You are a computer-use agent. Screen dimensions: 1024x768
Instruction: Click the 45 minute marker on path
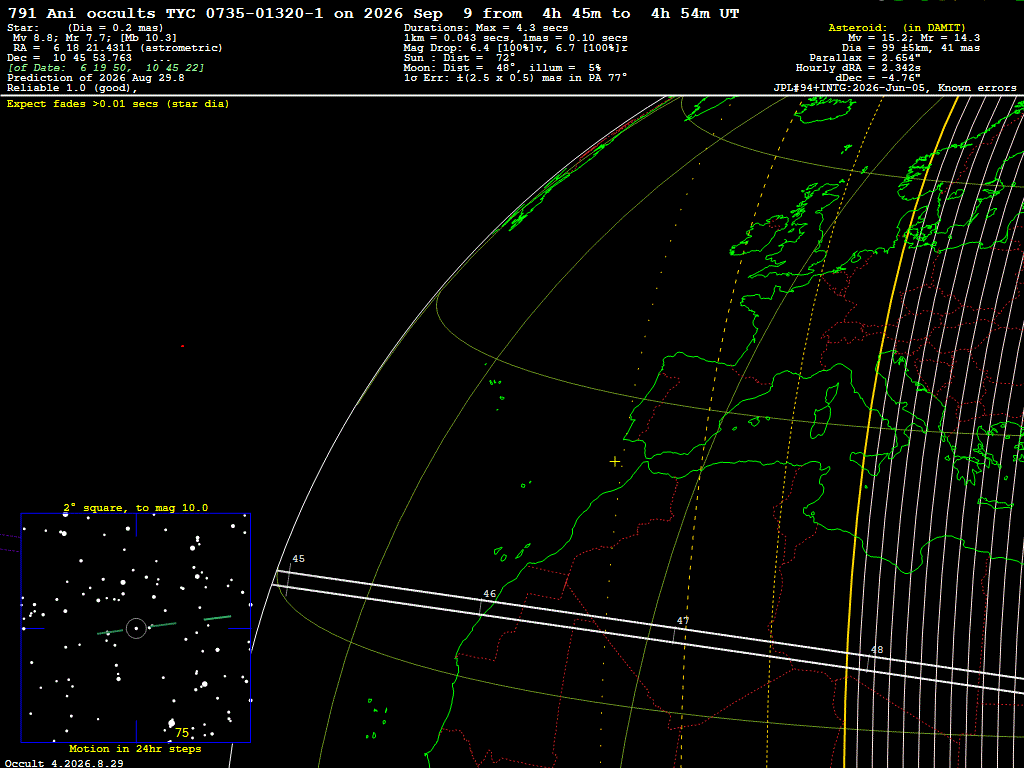pyautogui.click(x=298, y=559)
